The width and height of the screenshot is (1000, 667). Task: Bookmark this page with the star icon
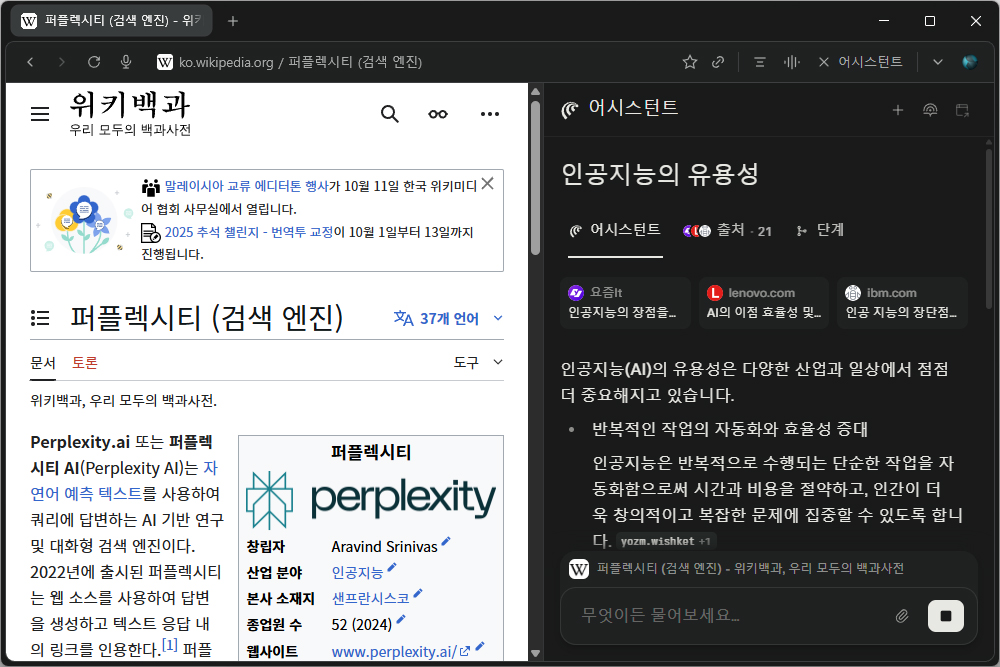tap(689, 62)
